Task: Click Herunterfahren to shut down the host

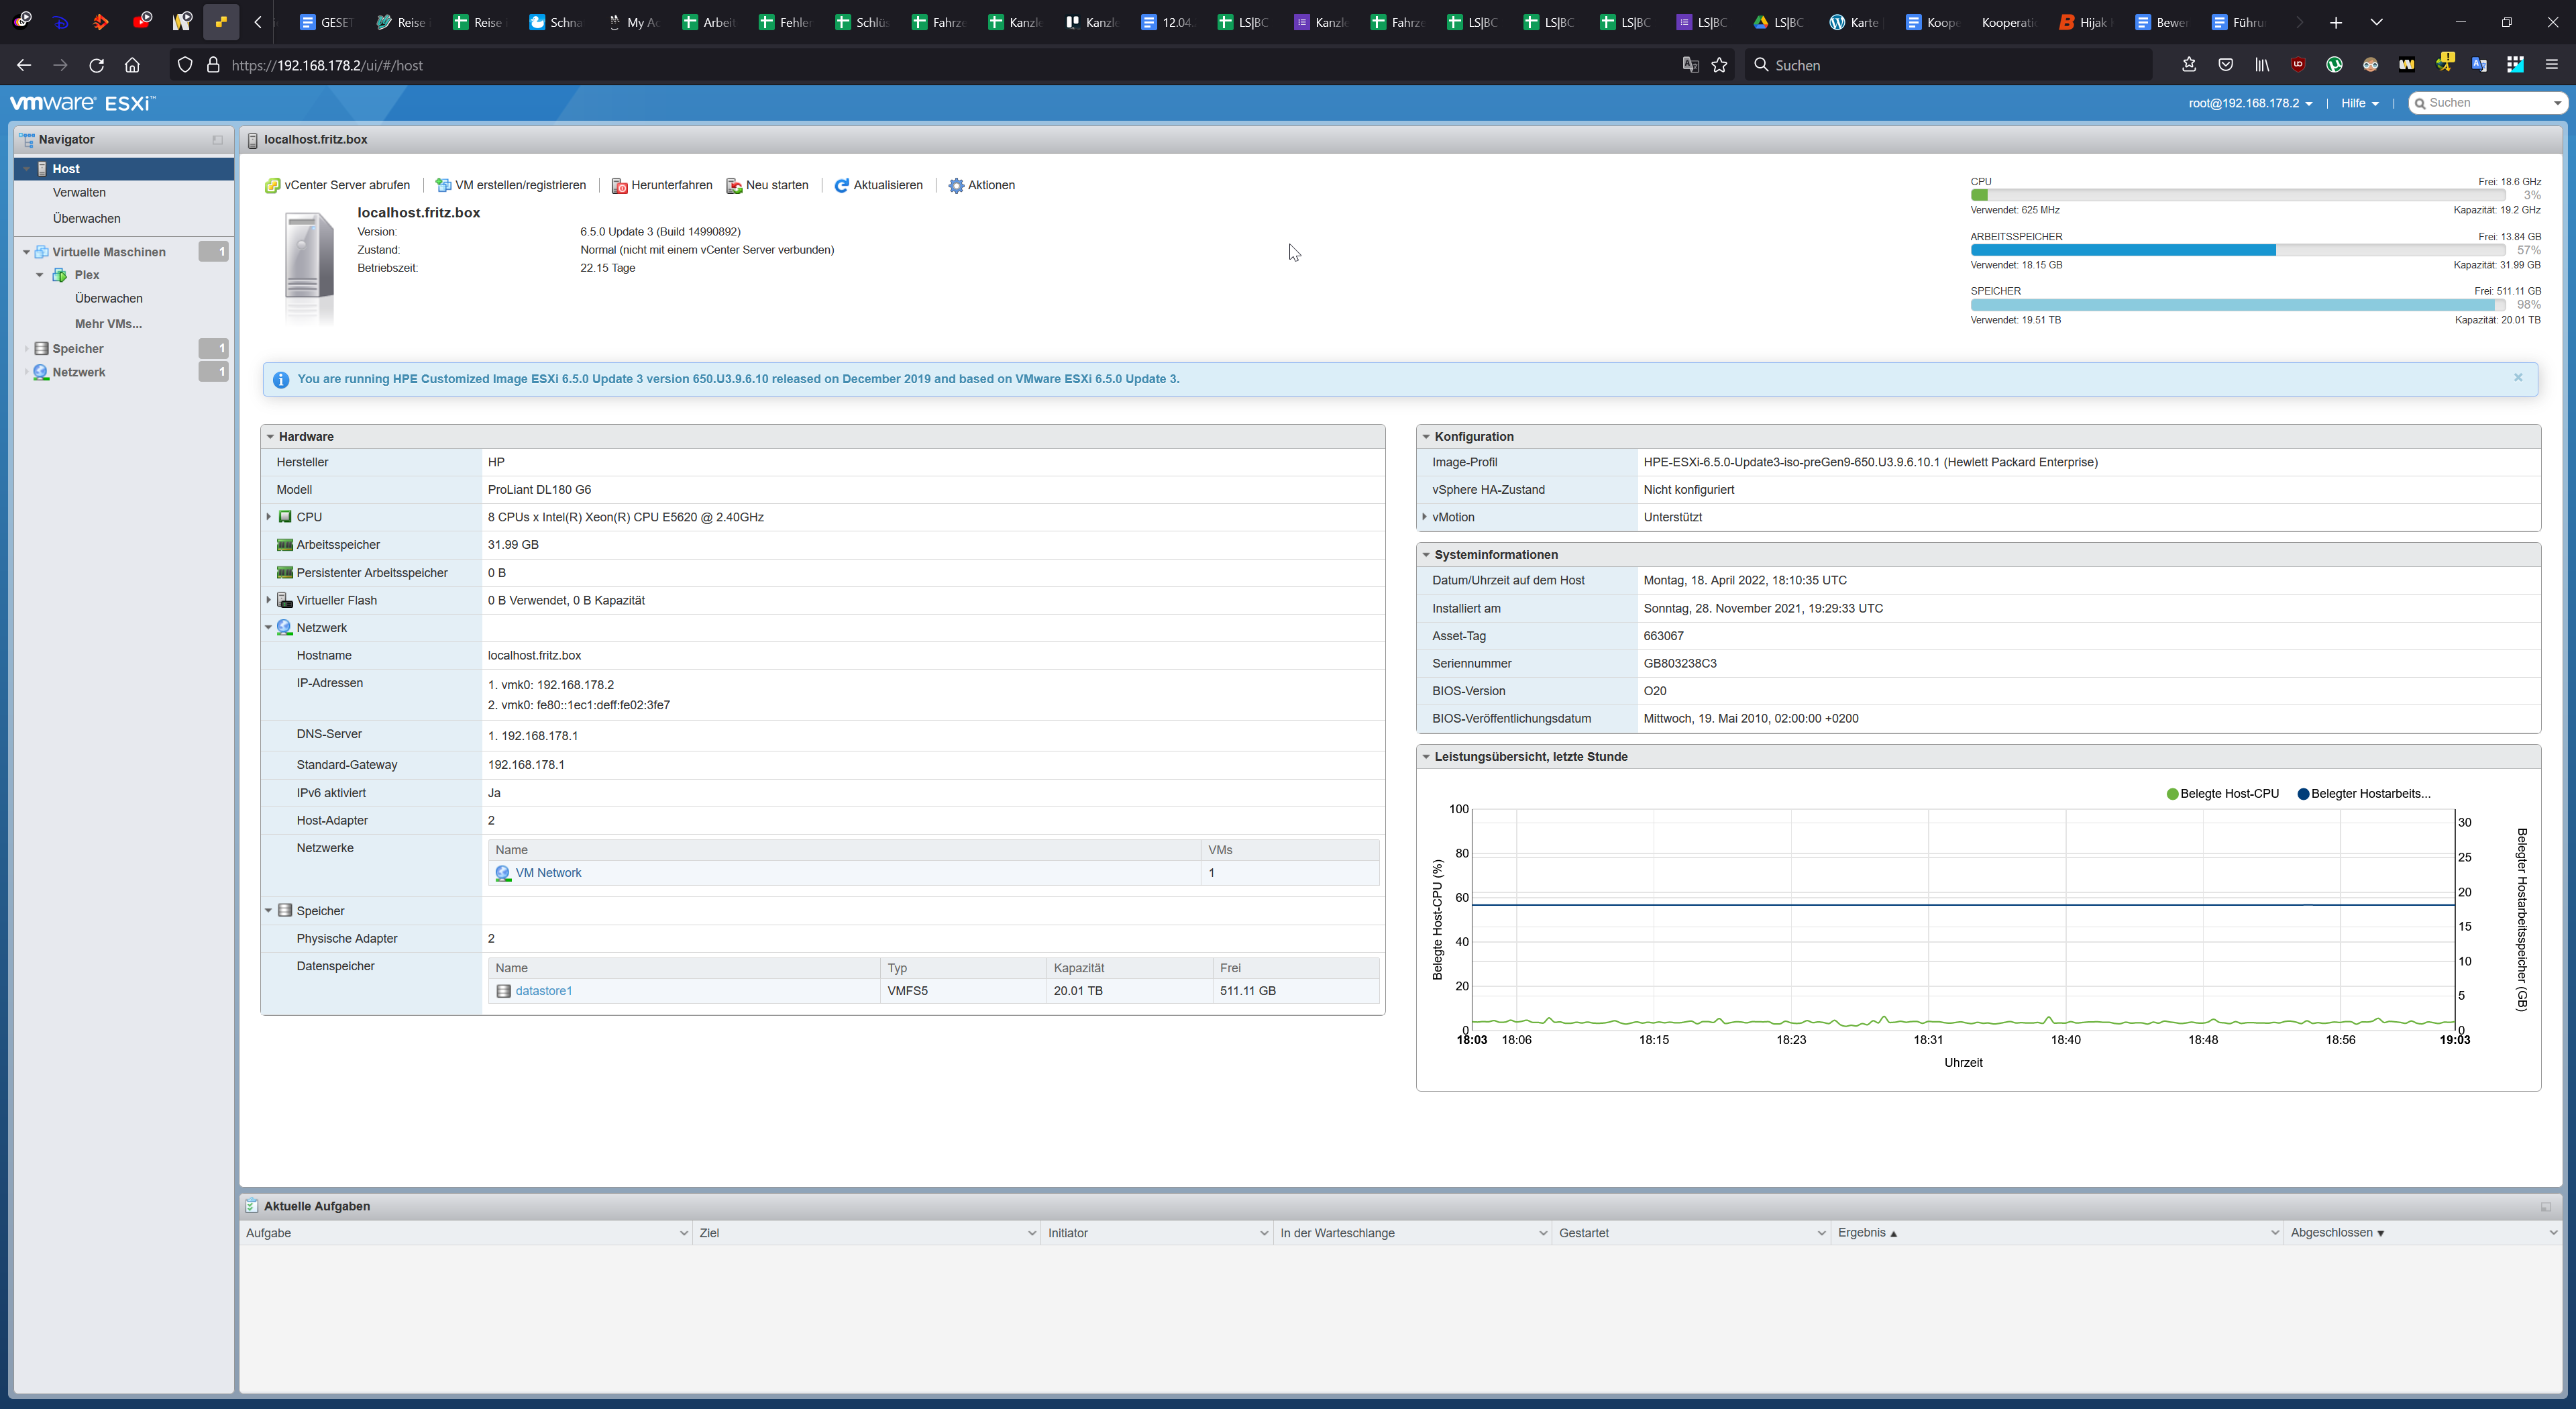Action: (661, 185)
